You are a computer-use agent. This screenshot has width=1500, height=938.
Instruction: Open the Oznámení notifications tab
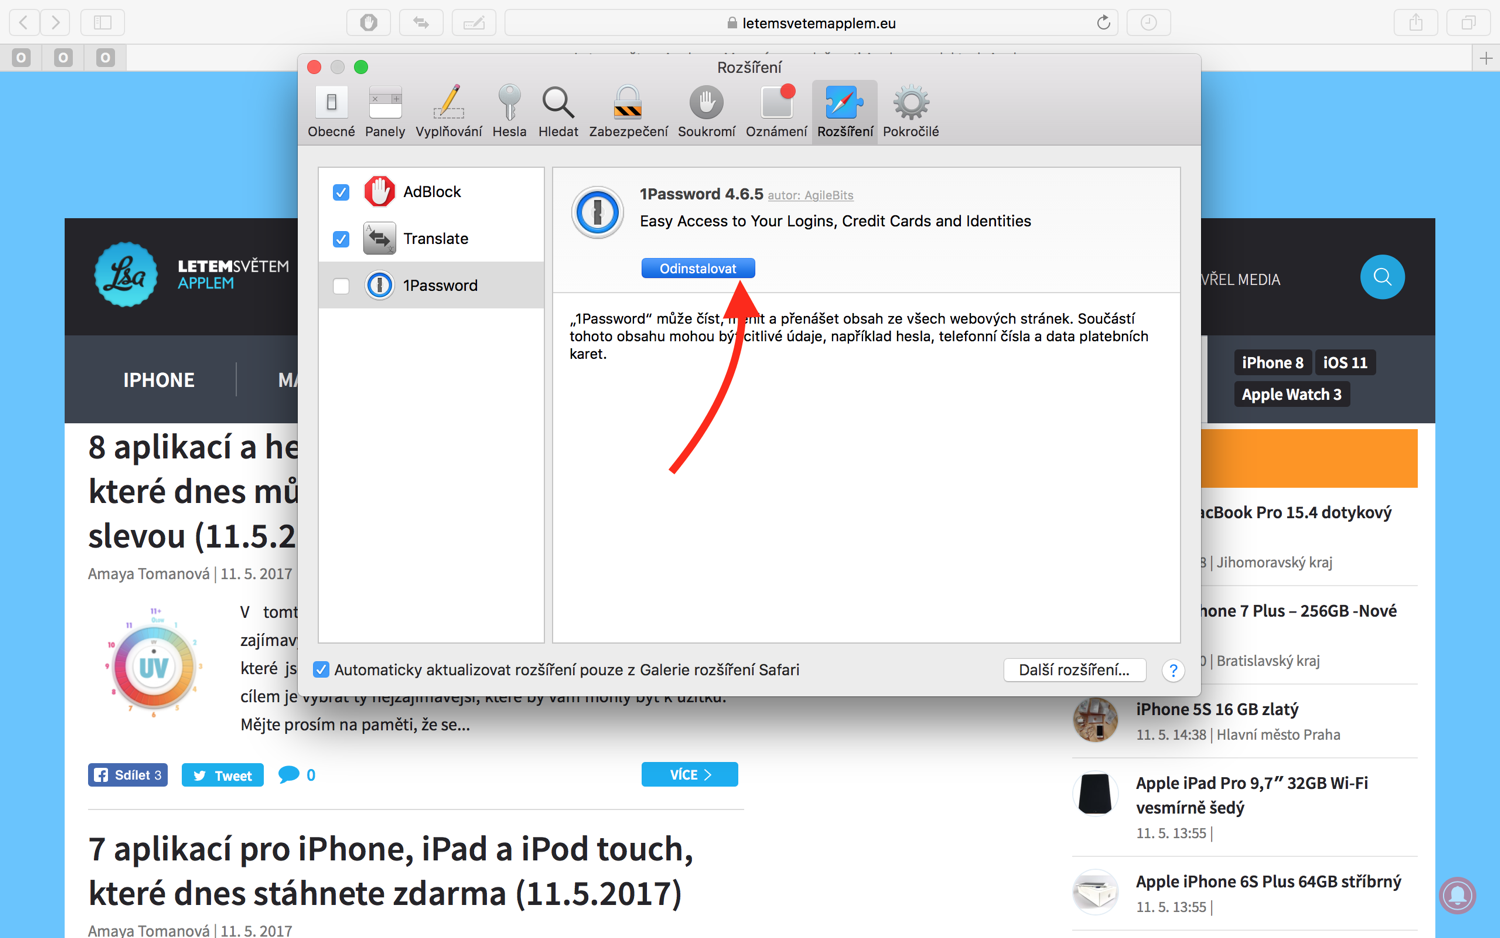coord(776,112)
